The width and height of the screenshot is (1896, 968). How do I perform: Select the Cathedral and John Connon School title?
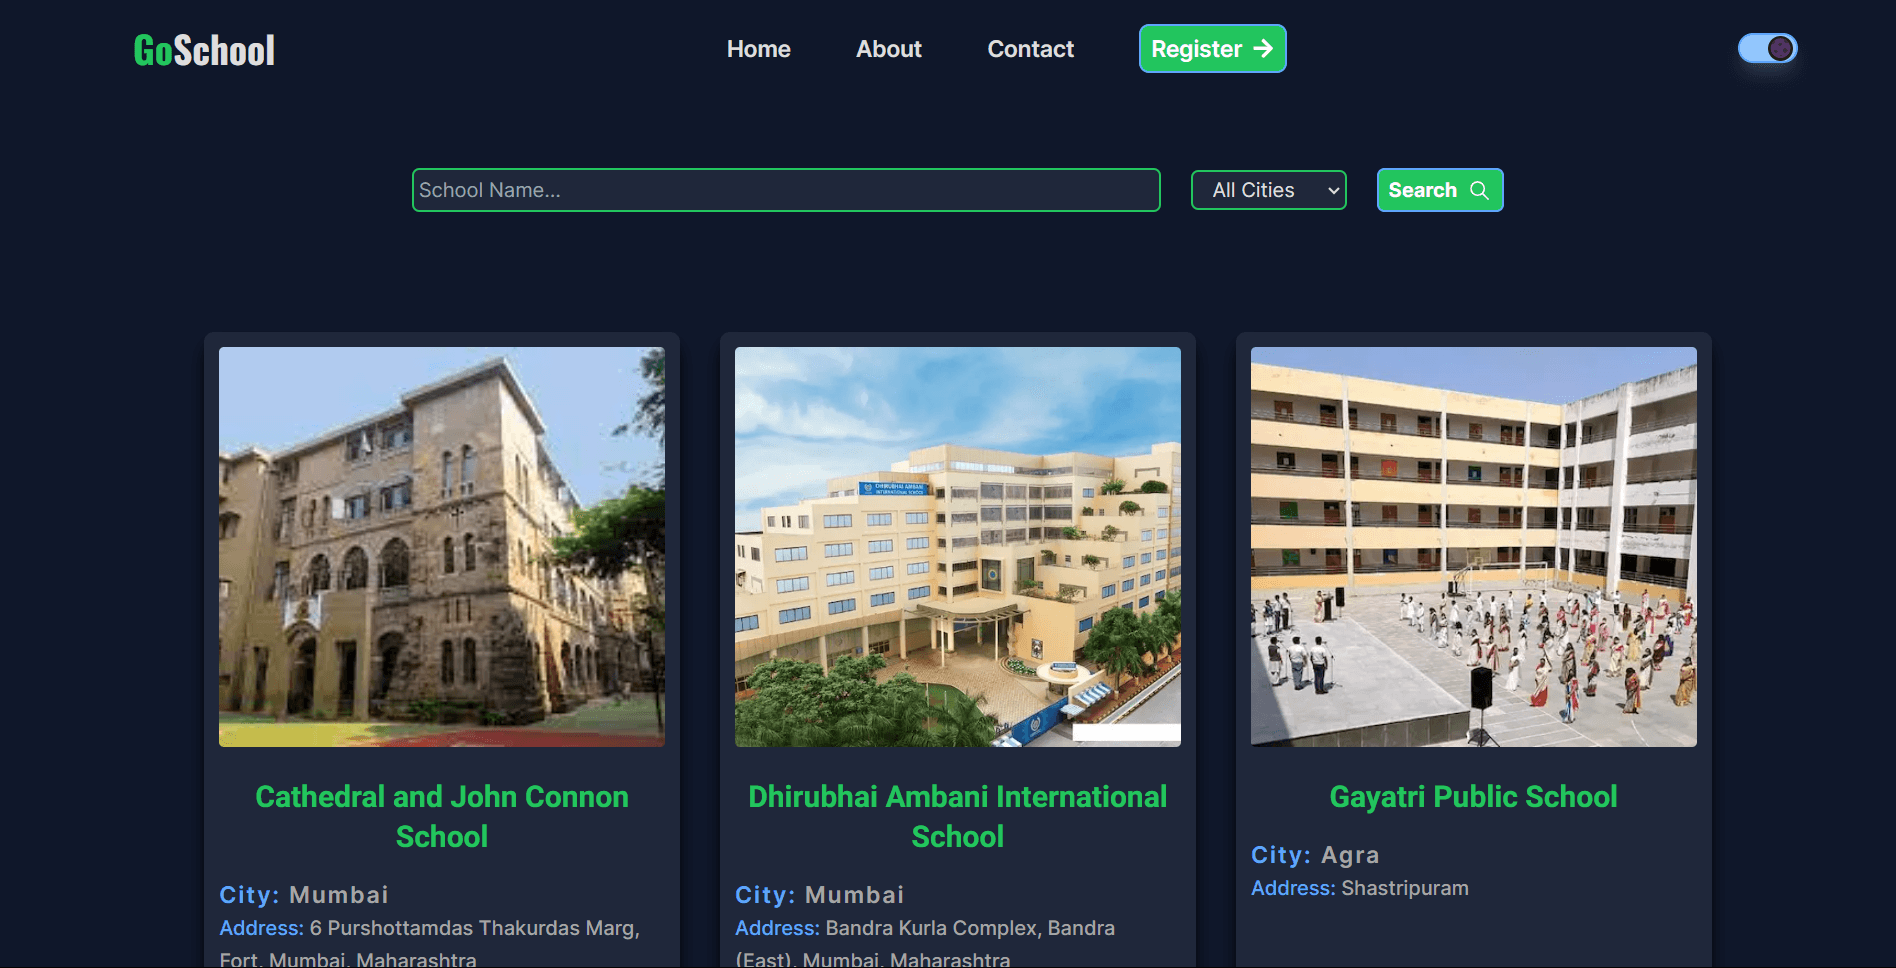(x=442, y=817)
